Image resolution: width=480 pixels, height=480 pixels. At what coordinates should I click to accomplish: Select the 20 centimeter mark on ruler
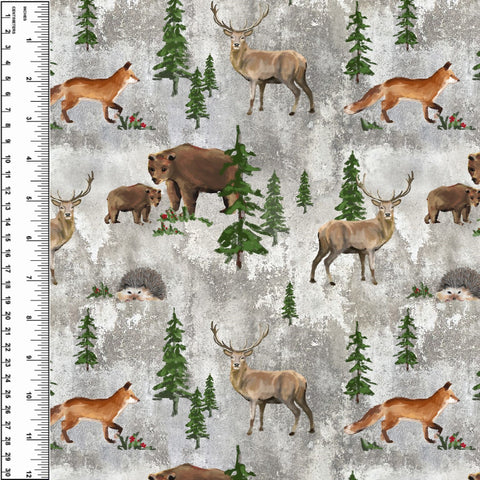8,315
